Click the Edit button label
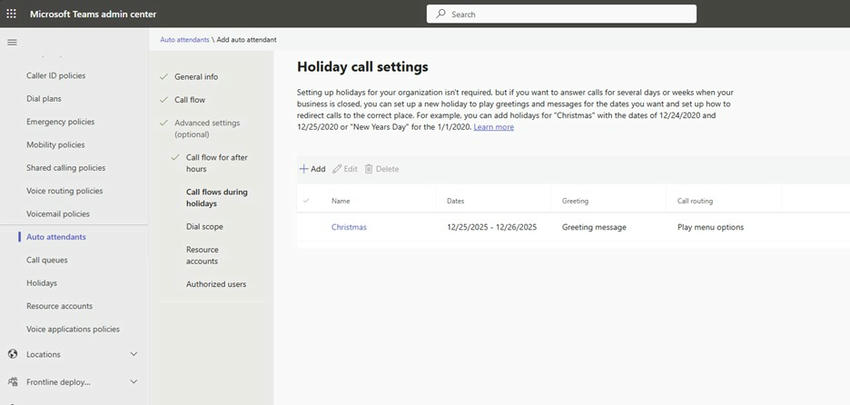The width and height of the screenshot is (850, 405). pyautogui.click(x=351, y=169)
